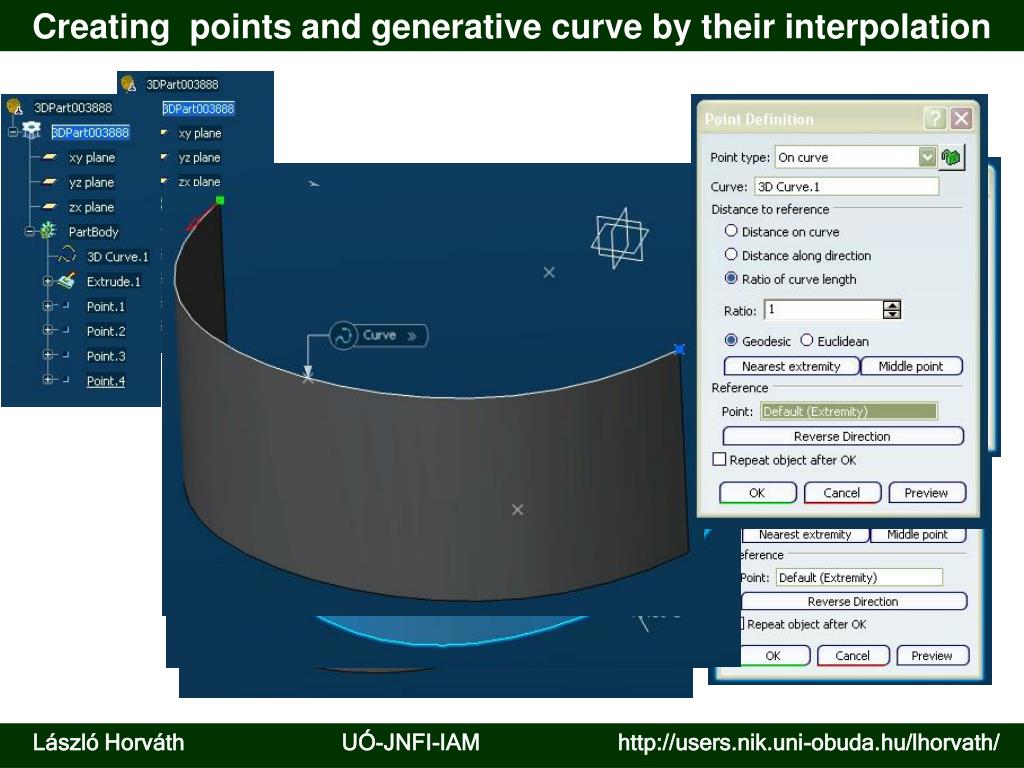Select the underlined Point.4 tree item
The height and width of the screenshot is (768, 1024).
(x=106, y=381)
